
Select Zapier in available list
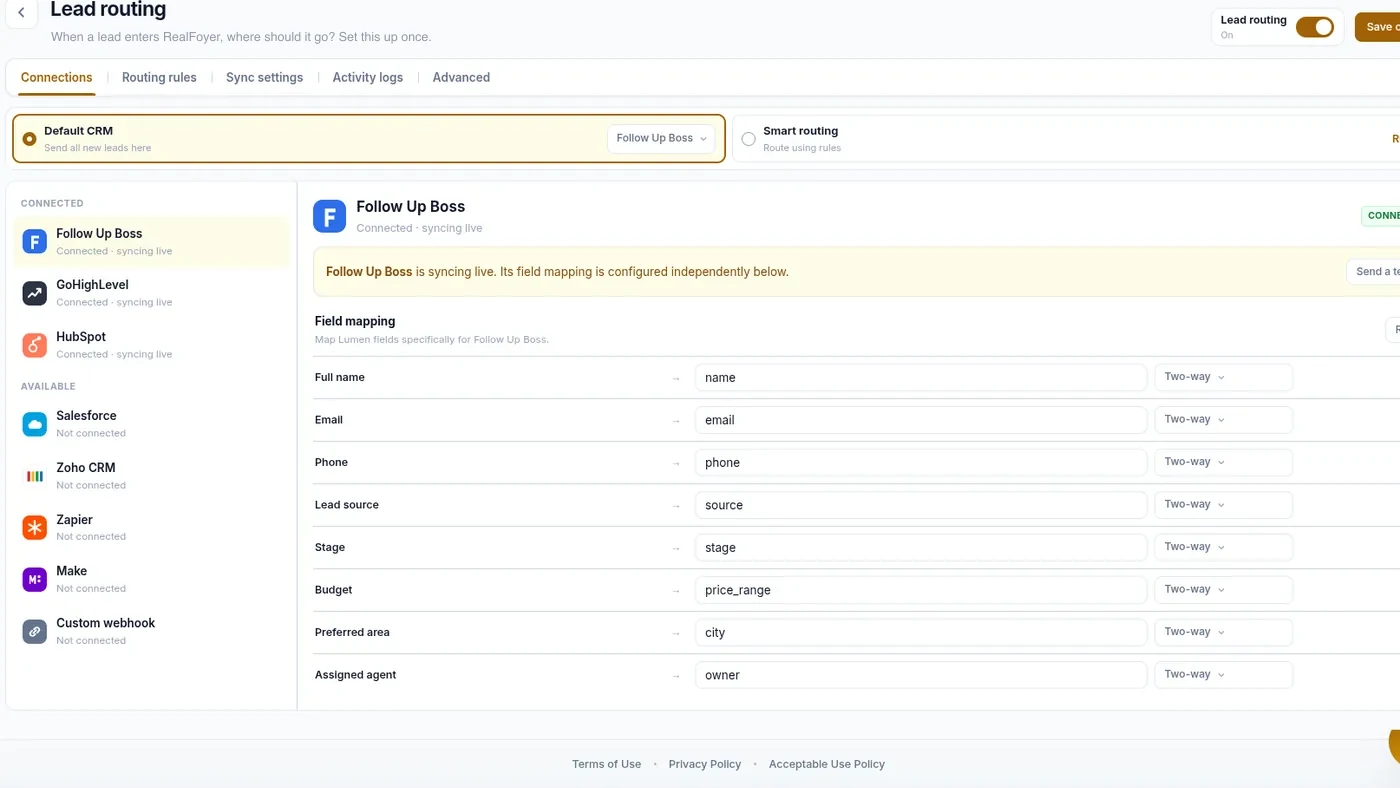tap(151, 527)
